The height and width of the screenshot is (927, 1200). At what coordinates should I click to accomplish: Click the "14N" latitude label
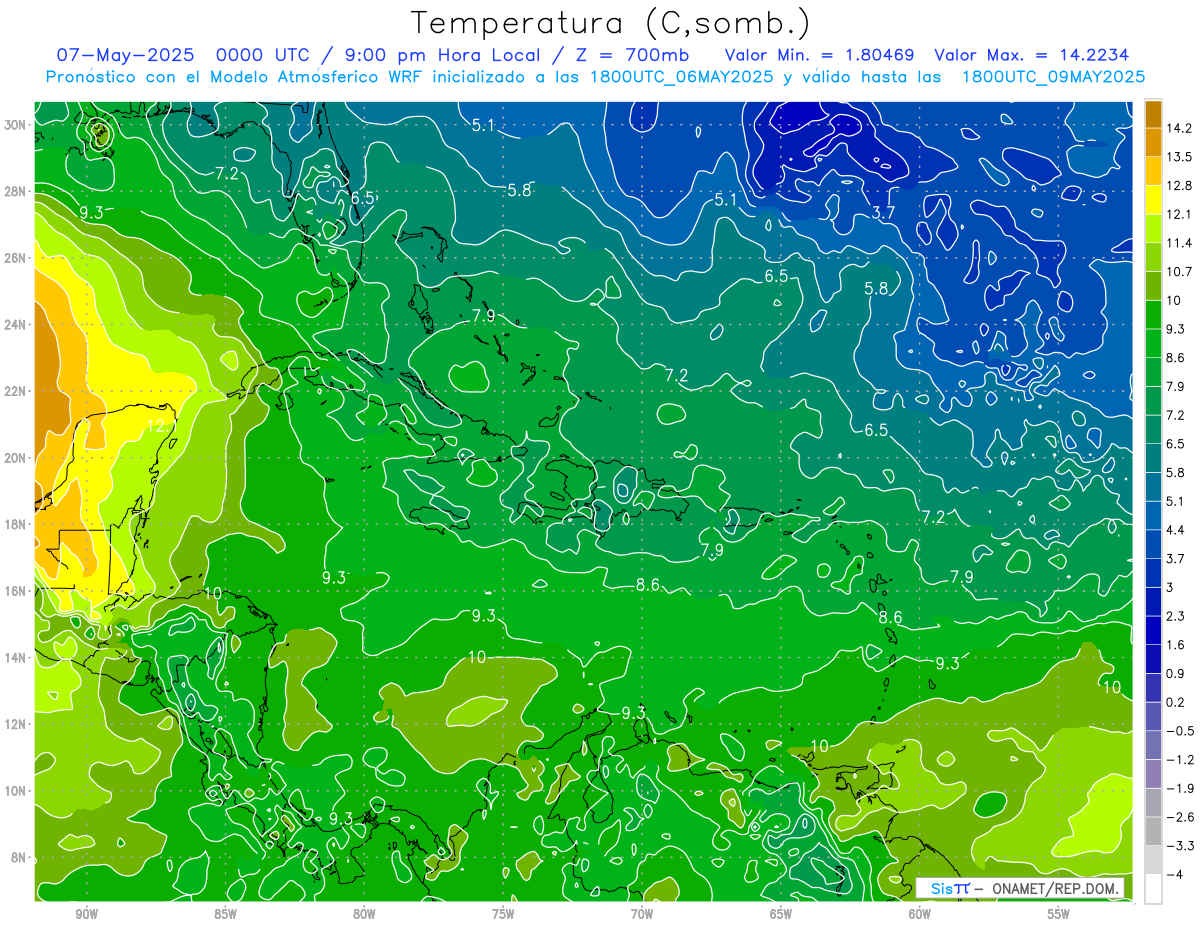16,657
